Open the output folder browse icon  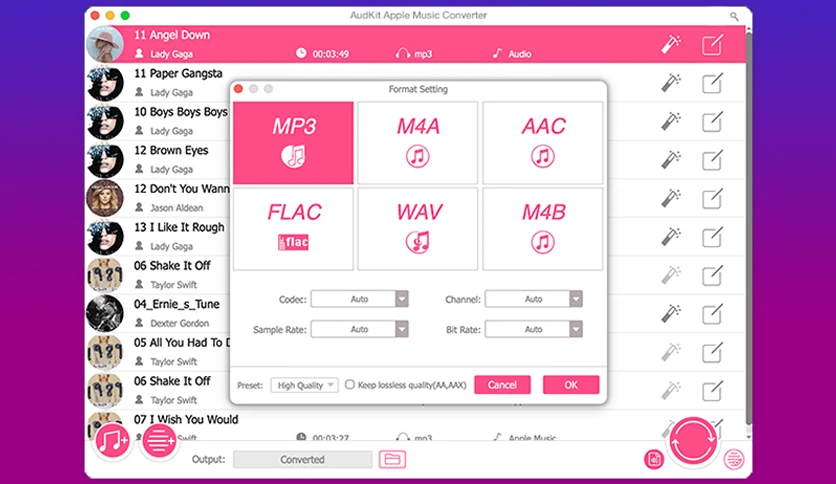tap(392, 459)
